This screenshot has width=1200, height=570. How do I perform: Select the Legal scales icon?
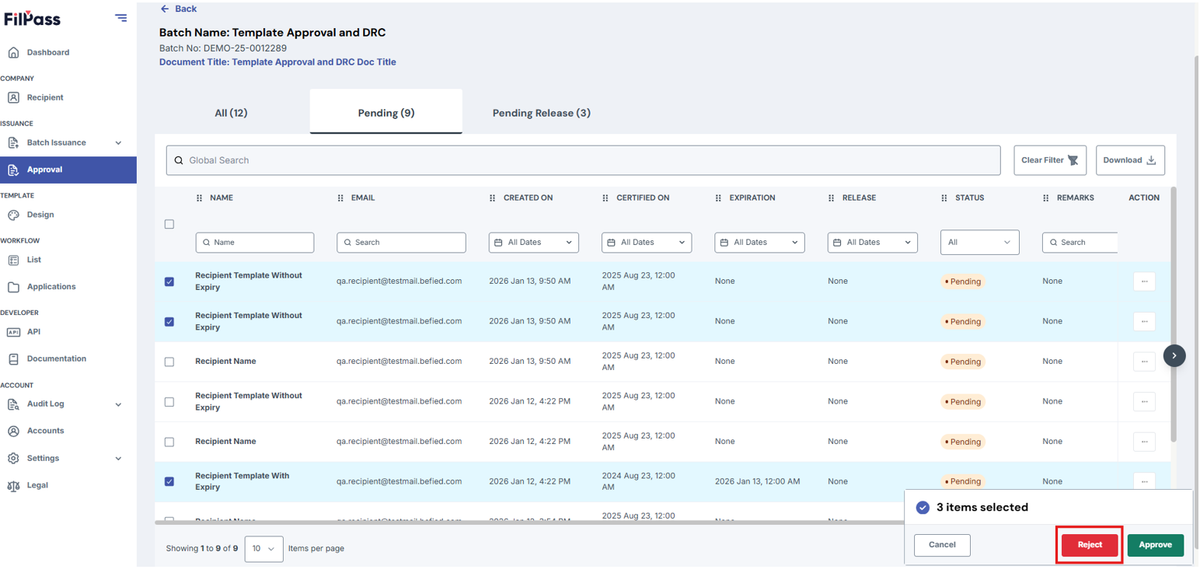pos(14,485)
